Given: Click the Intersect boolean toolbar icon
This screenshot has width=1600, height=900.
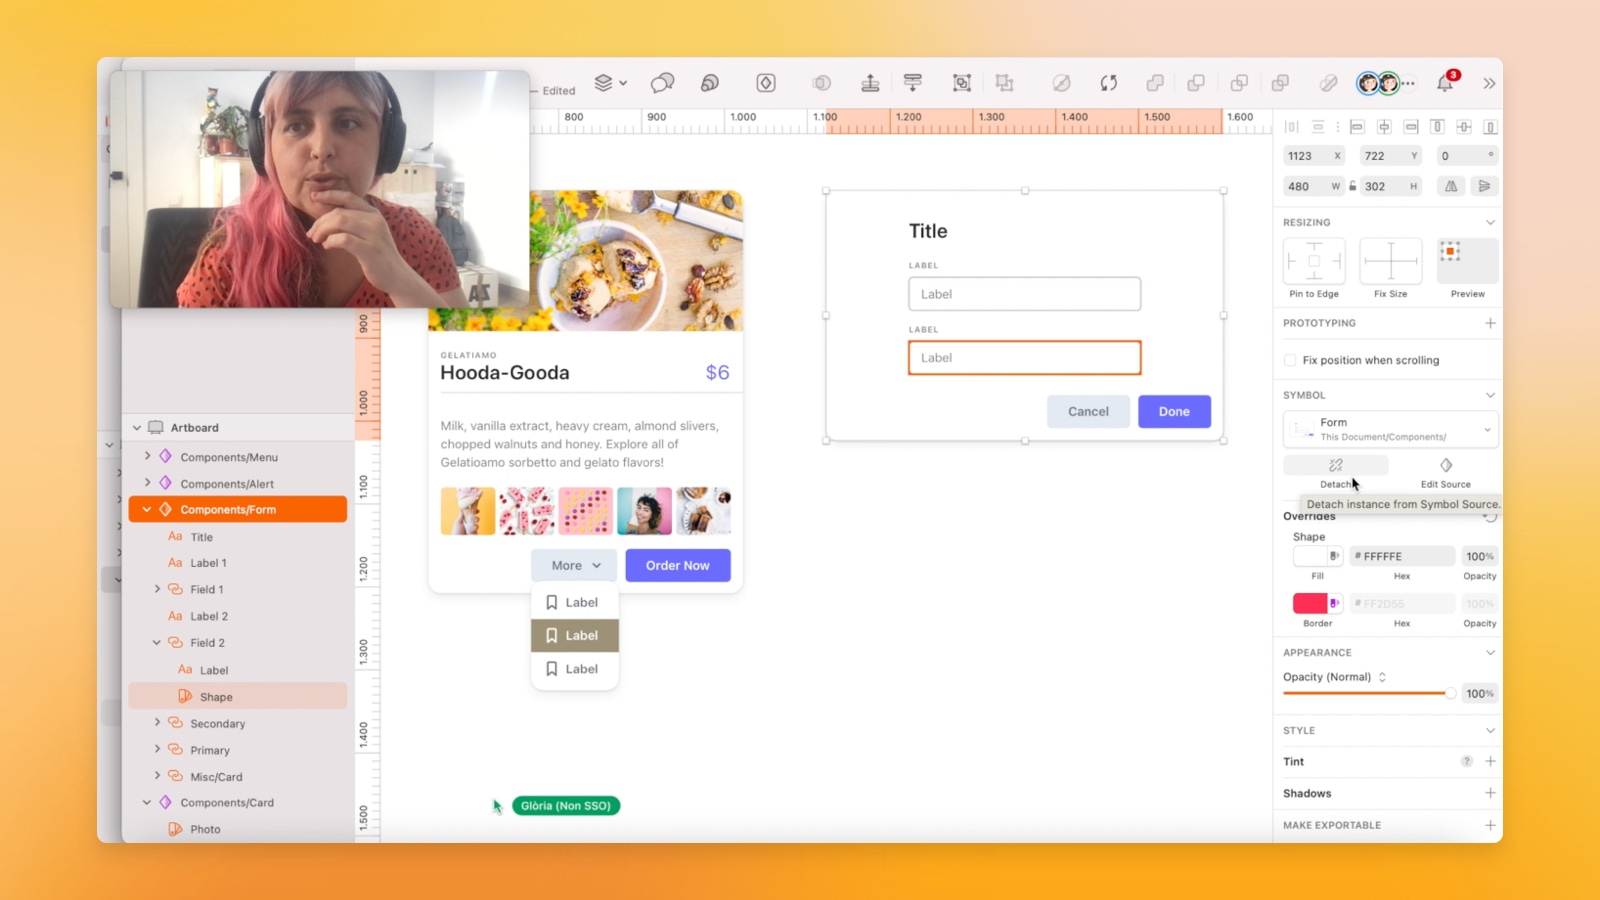Looking at the screenshot, I should coord(1239,83).
